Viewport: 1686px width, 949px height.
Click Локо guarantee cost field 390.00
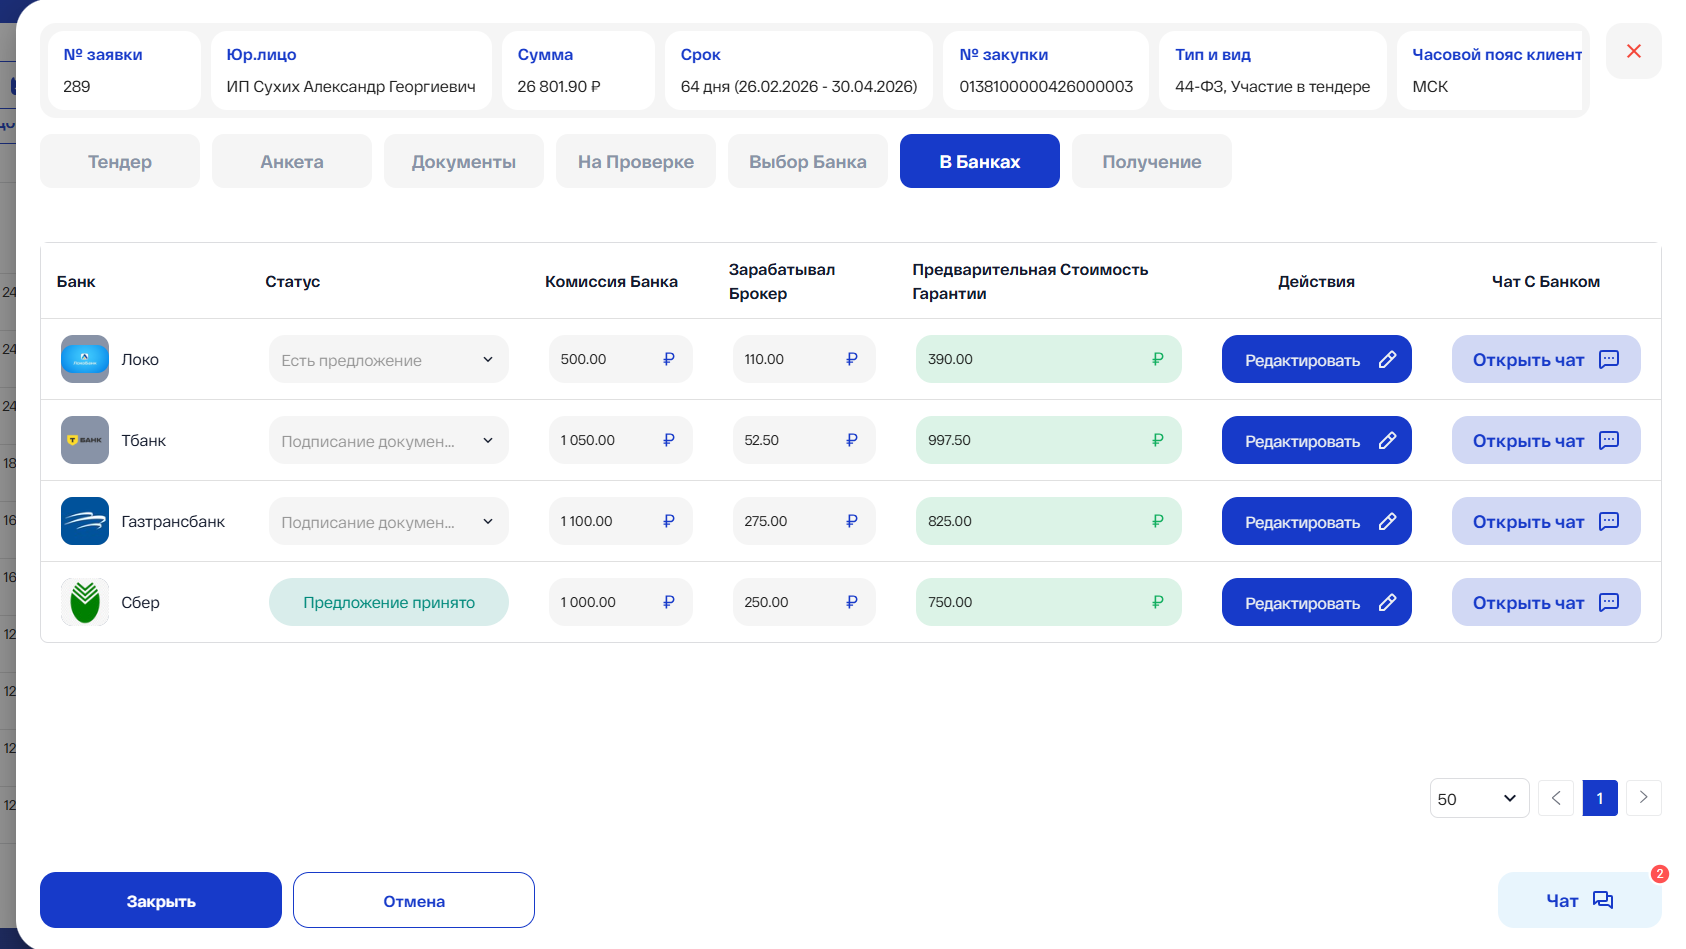pyautogui.click(x=1048, y=359)
